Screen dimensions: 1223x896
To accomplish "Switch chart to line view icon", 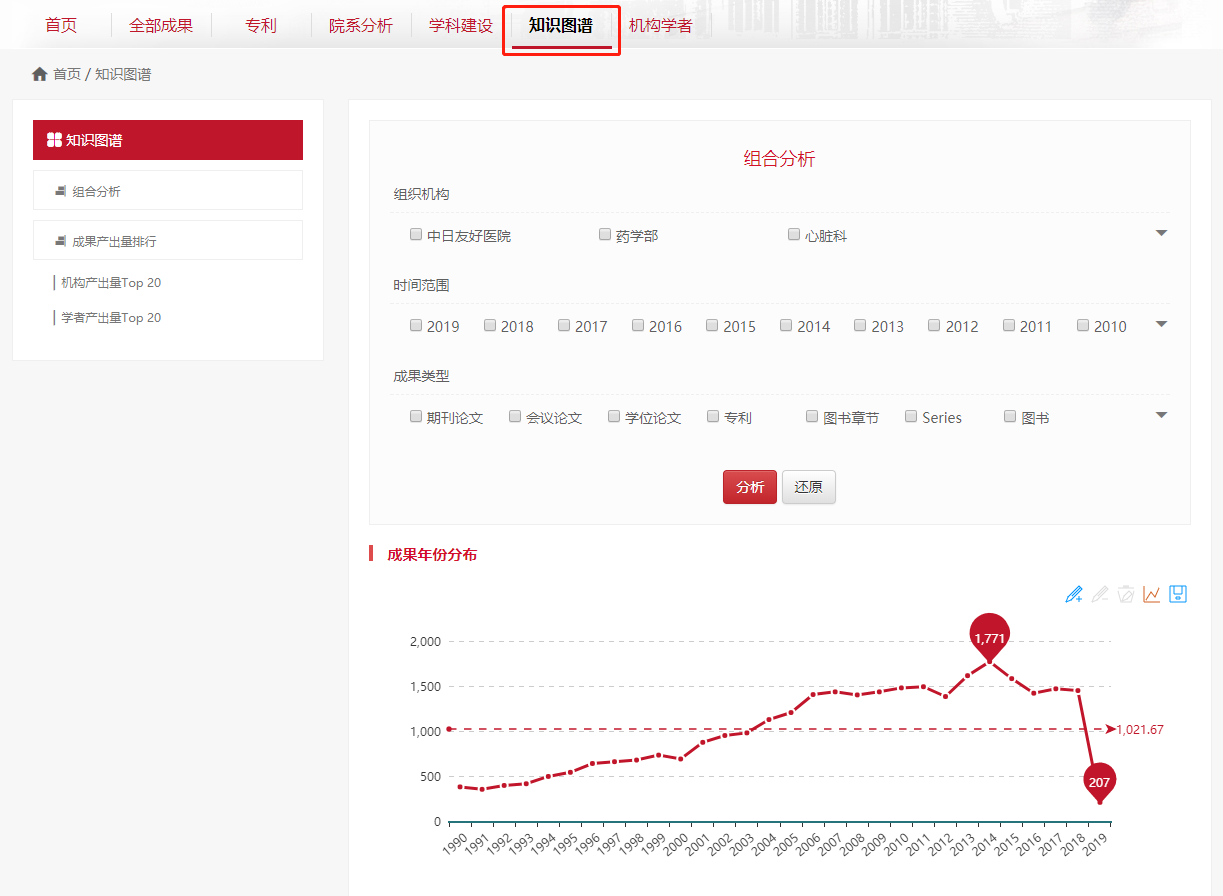I will 1152,594.
